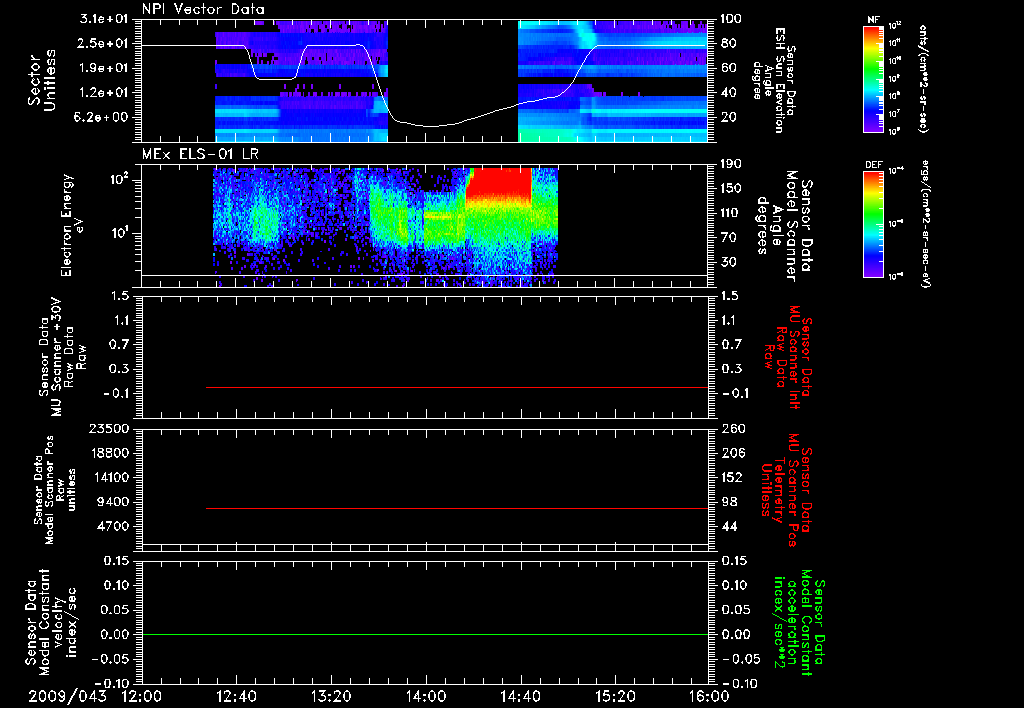Click the "14:40" time axis label
Viewport: 1024px width, 708px height.
[520, 696]
